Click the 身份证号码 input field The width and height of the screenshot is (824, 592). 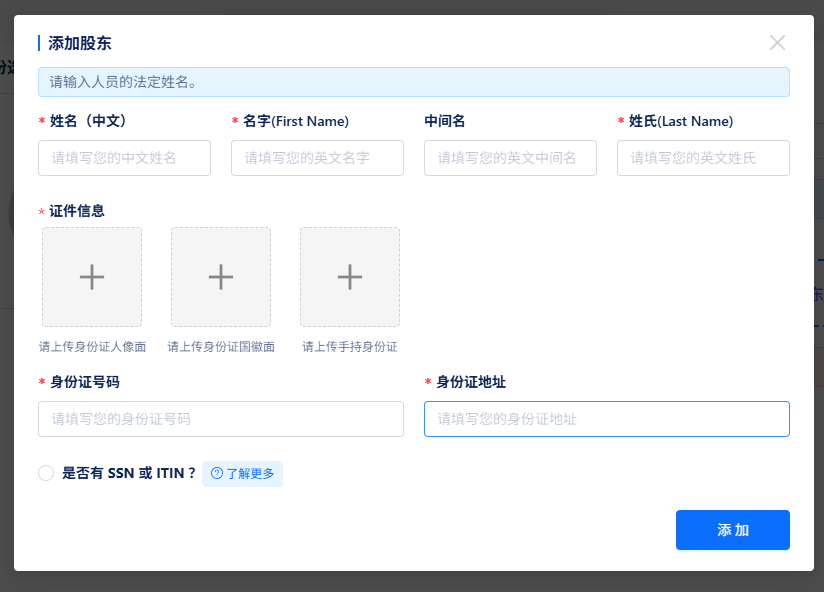click(221, 419)
